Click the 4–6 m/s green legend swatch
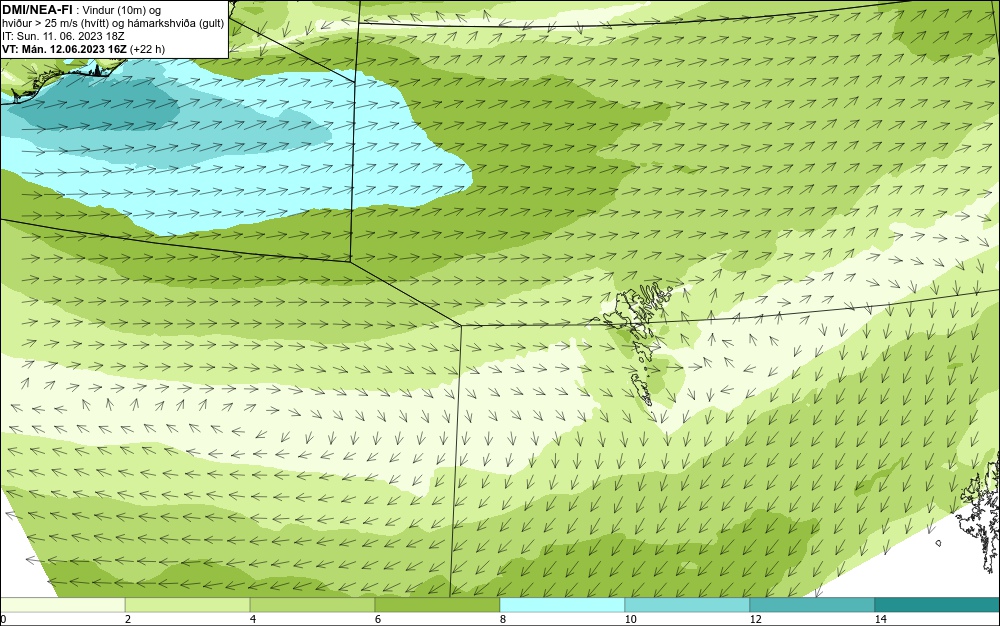This screenshot has height=626, width=1000. tap(312, 605)
